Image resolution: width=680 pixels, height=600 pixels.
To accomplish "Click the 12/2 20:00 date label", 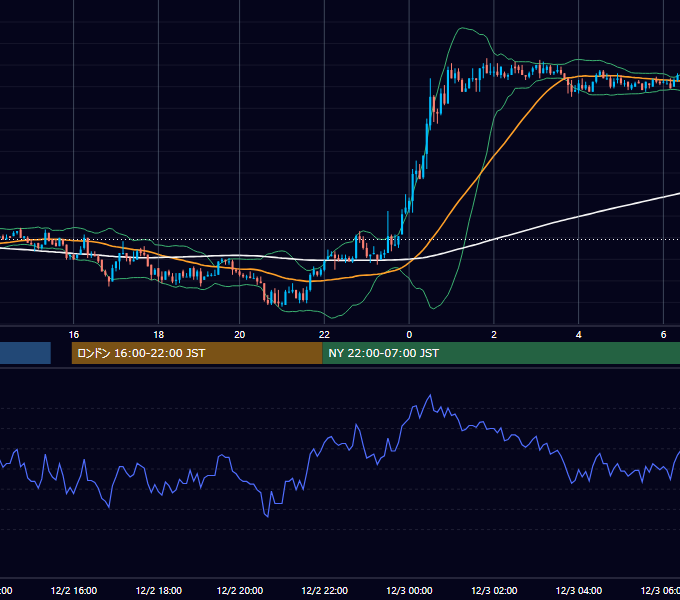I will click(240, 591).
